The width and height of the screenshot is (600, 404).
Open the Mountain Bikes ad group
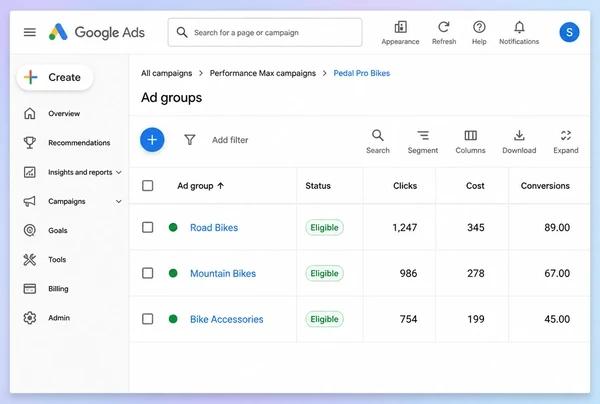[223, 273]
